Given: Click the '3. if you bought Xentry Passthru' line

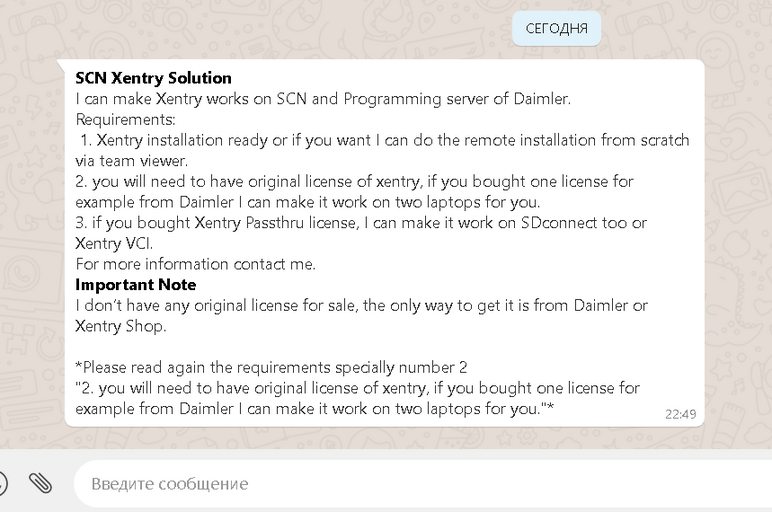Looking at the screenshot, I should pyautogui.click(x=361, y=223).
